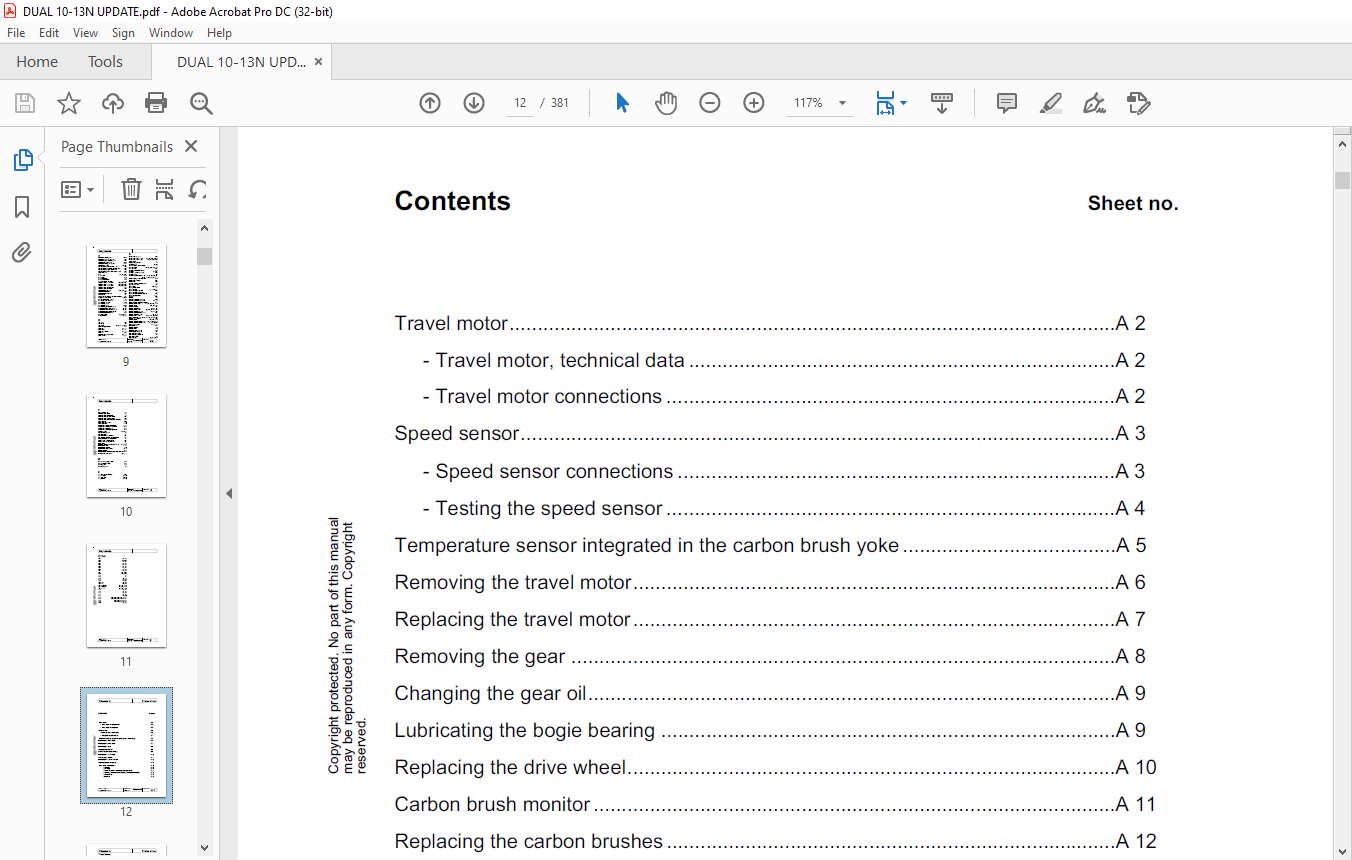1352x860 pixels.
Task: Close the Page Thumbnails panel
Action: click(x=192, y=147)
